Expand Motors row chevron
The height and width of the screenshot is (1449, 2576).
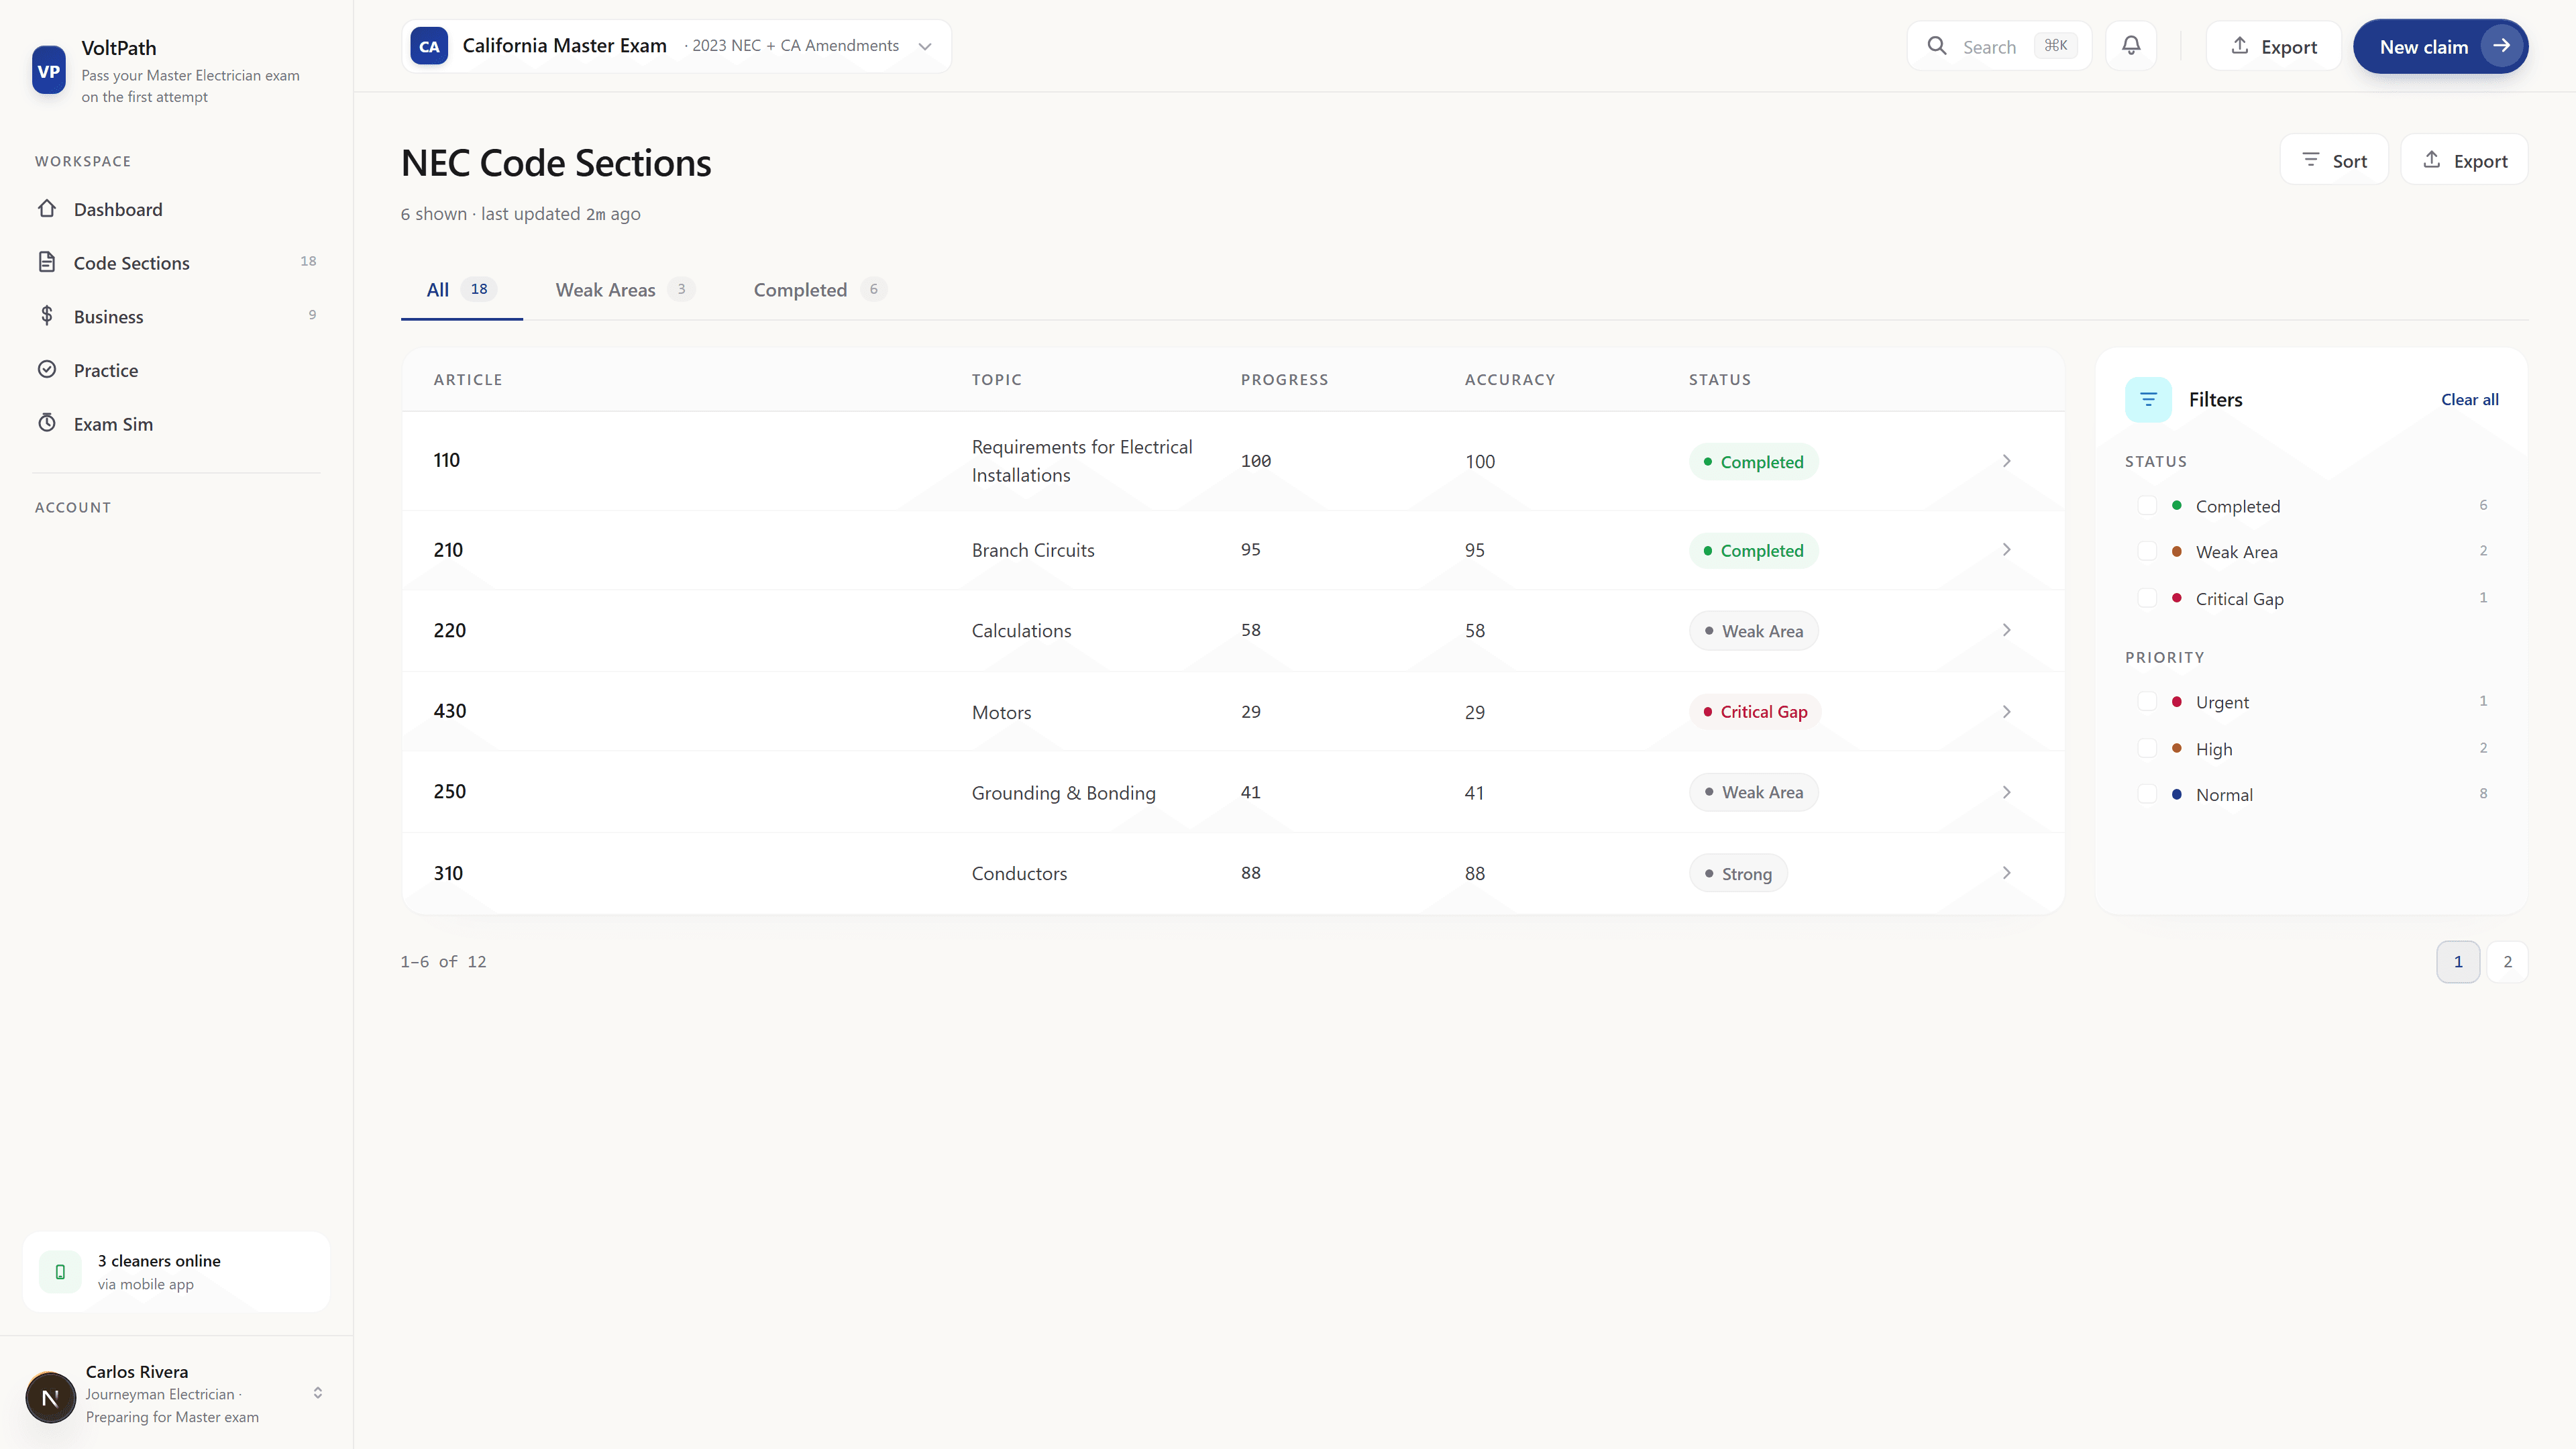[2006, 712]
